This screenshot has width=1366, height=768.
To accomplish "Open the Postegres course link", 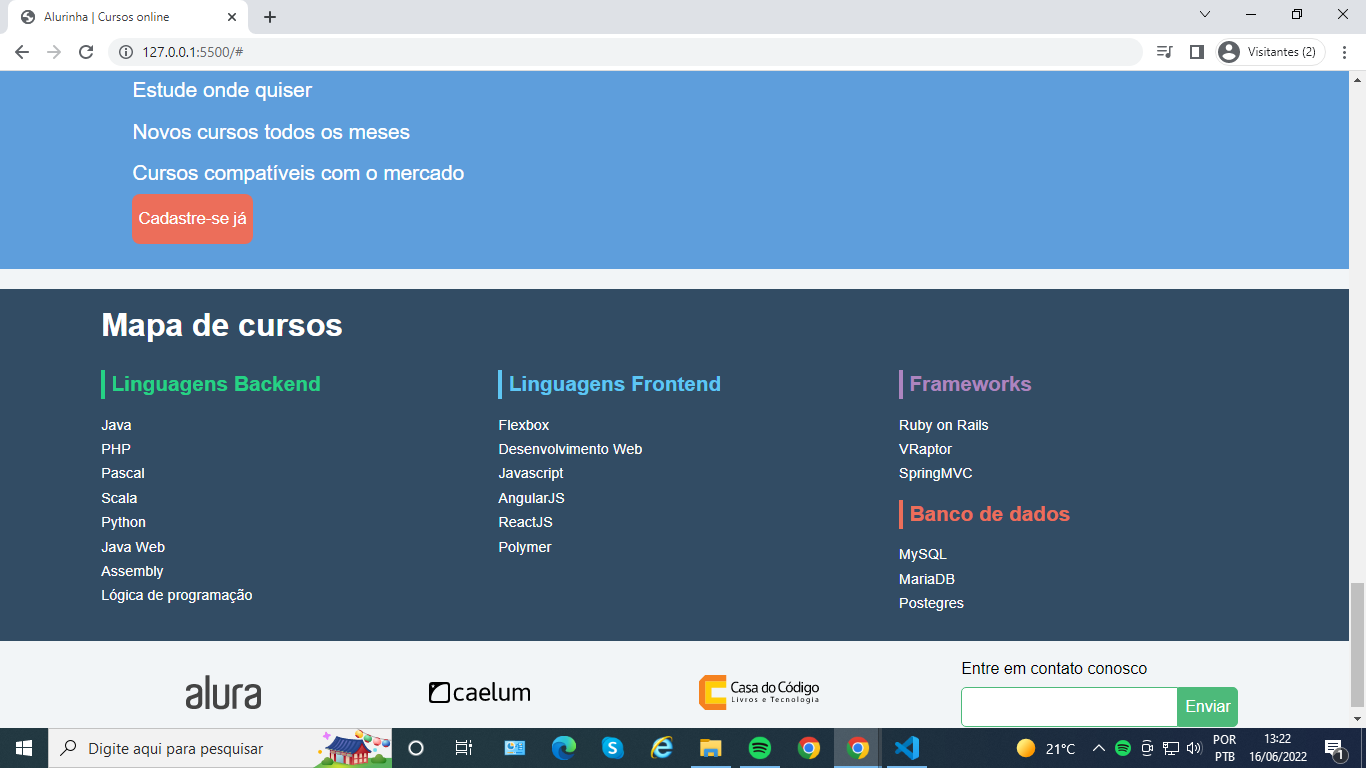I will point(931,603).
